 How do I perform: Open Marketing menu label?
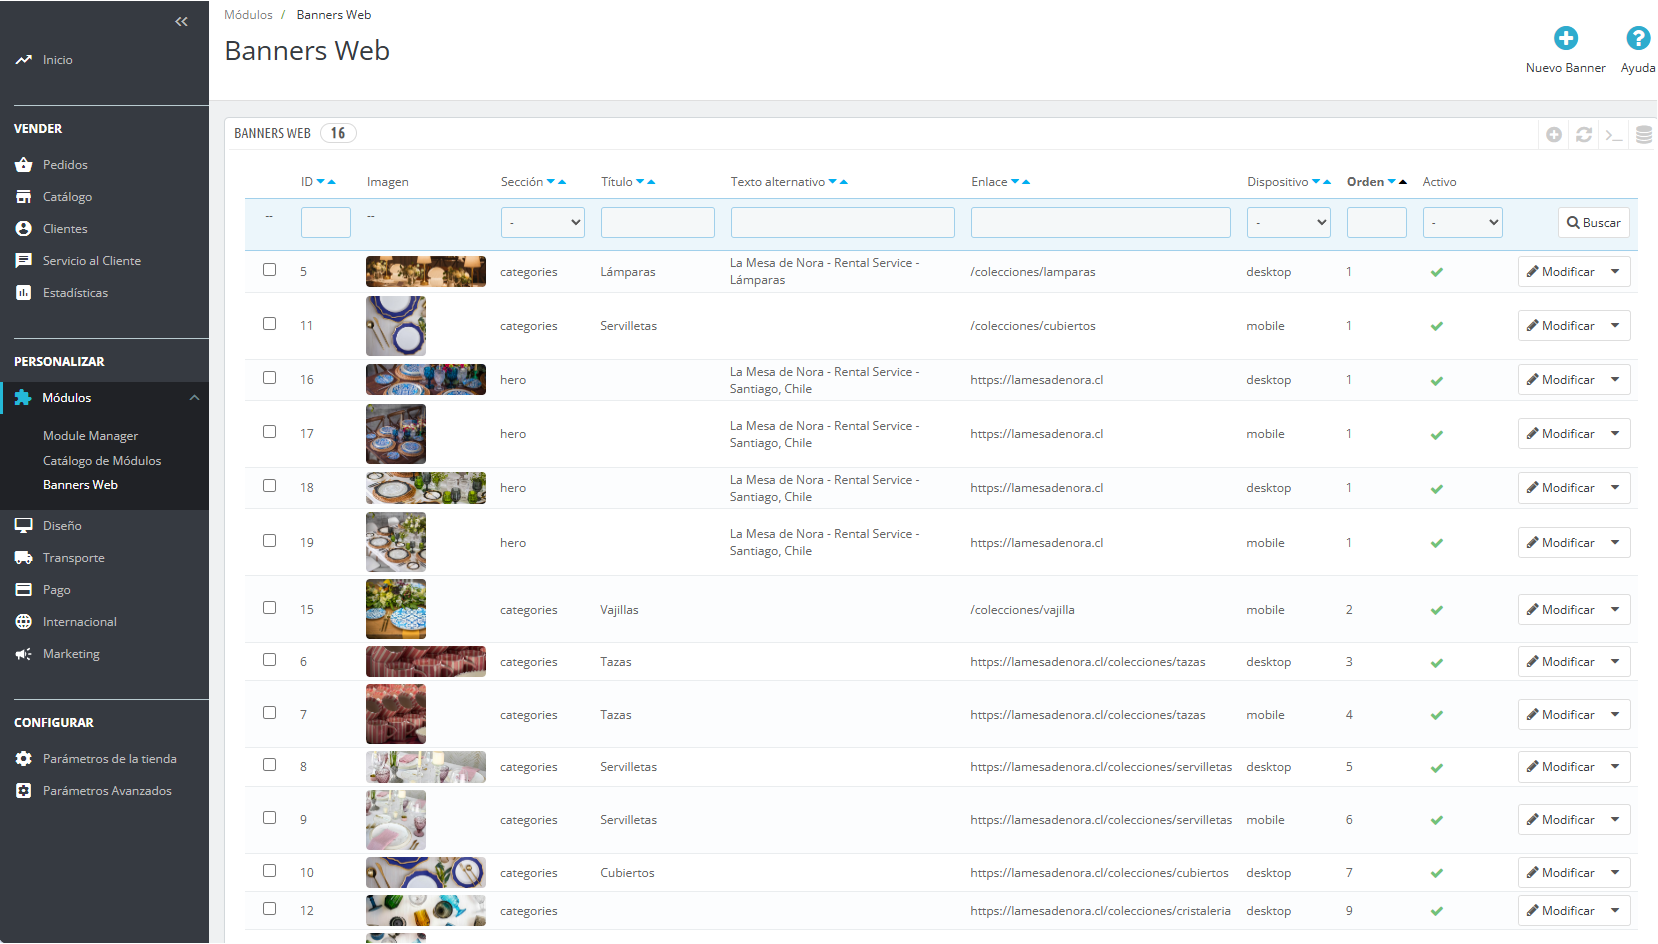coord(71,654)
